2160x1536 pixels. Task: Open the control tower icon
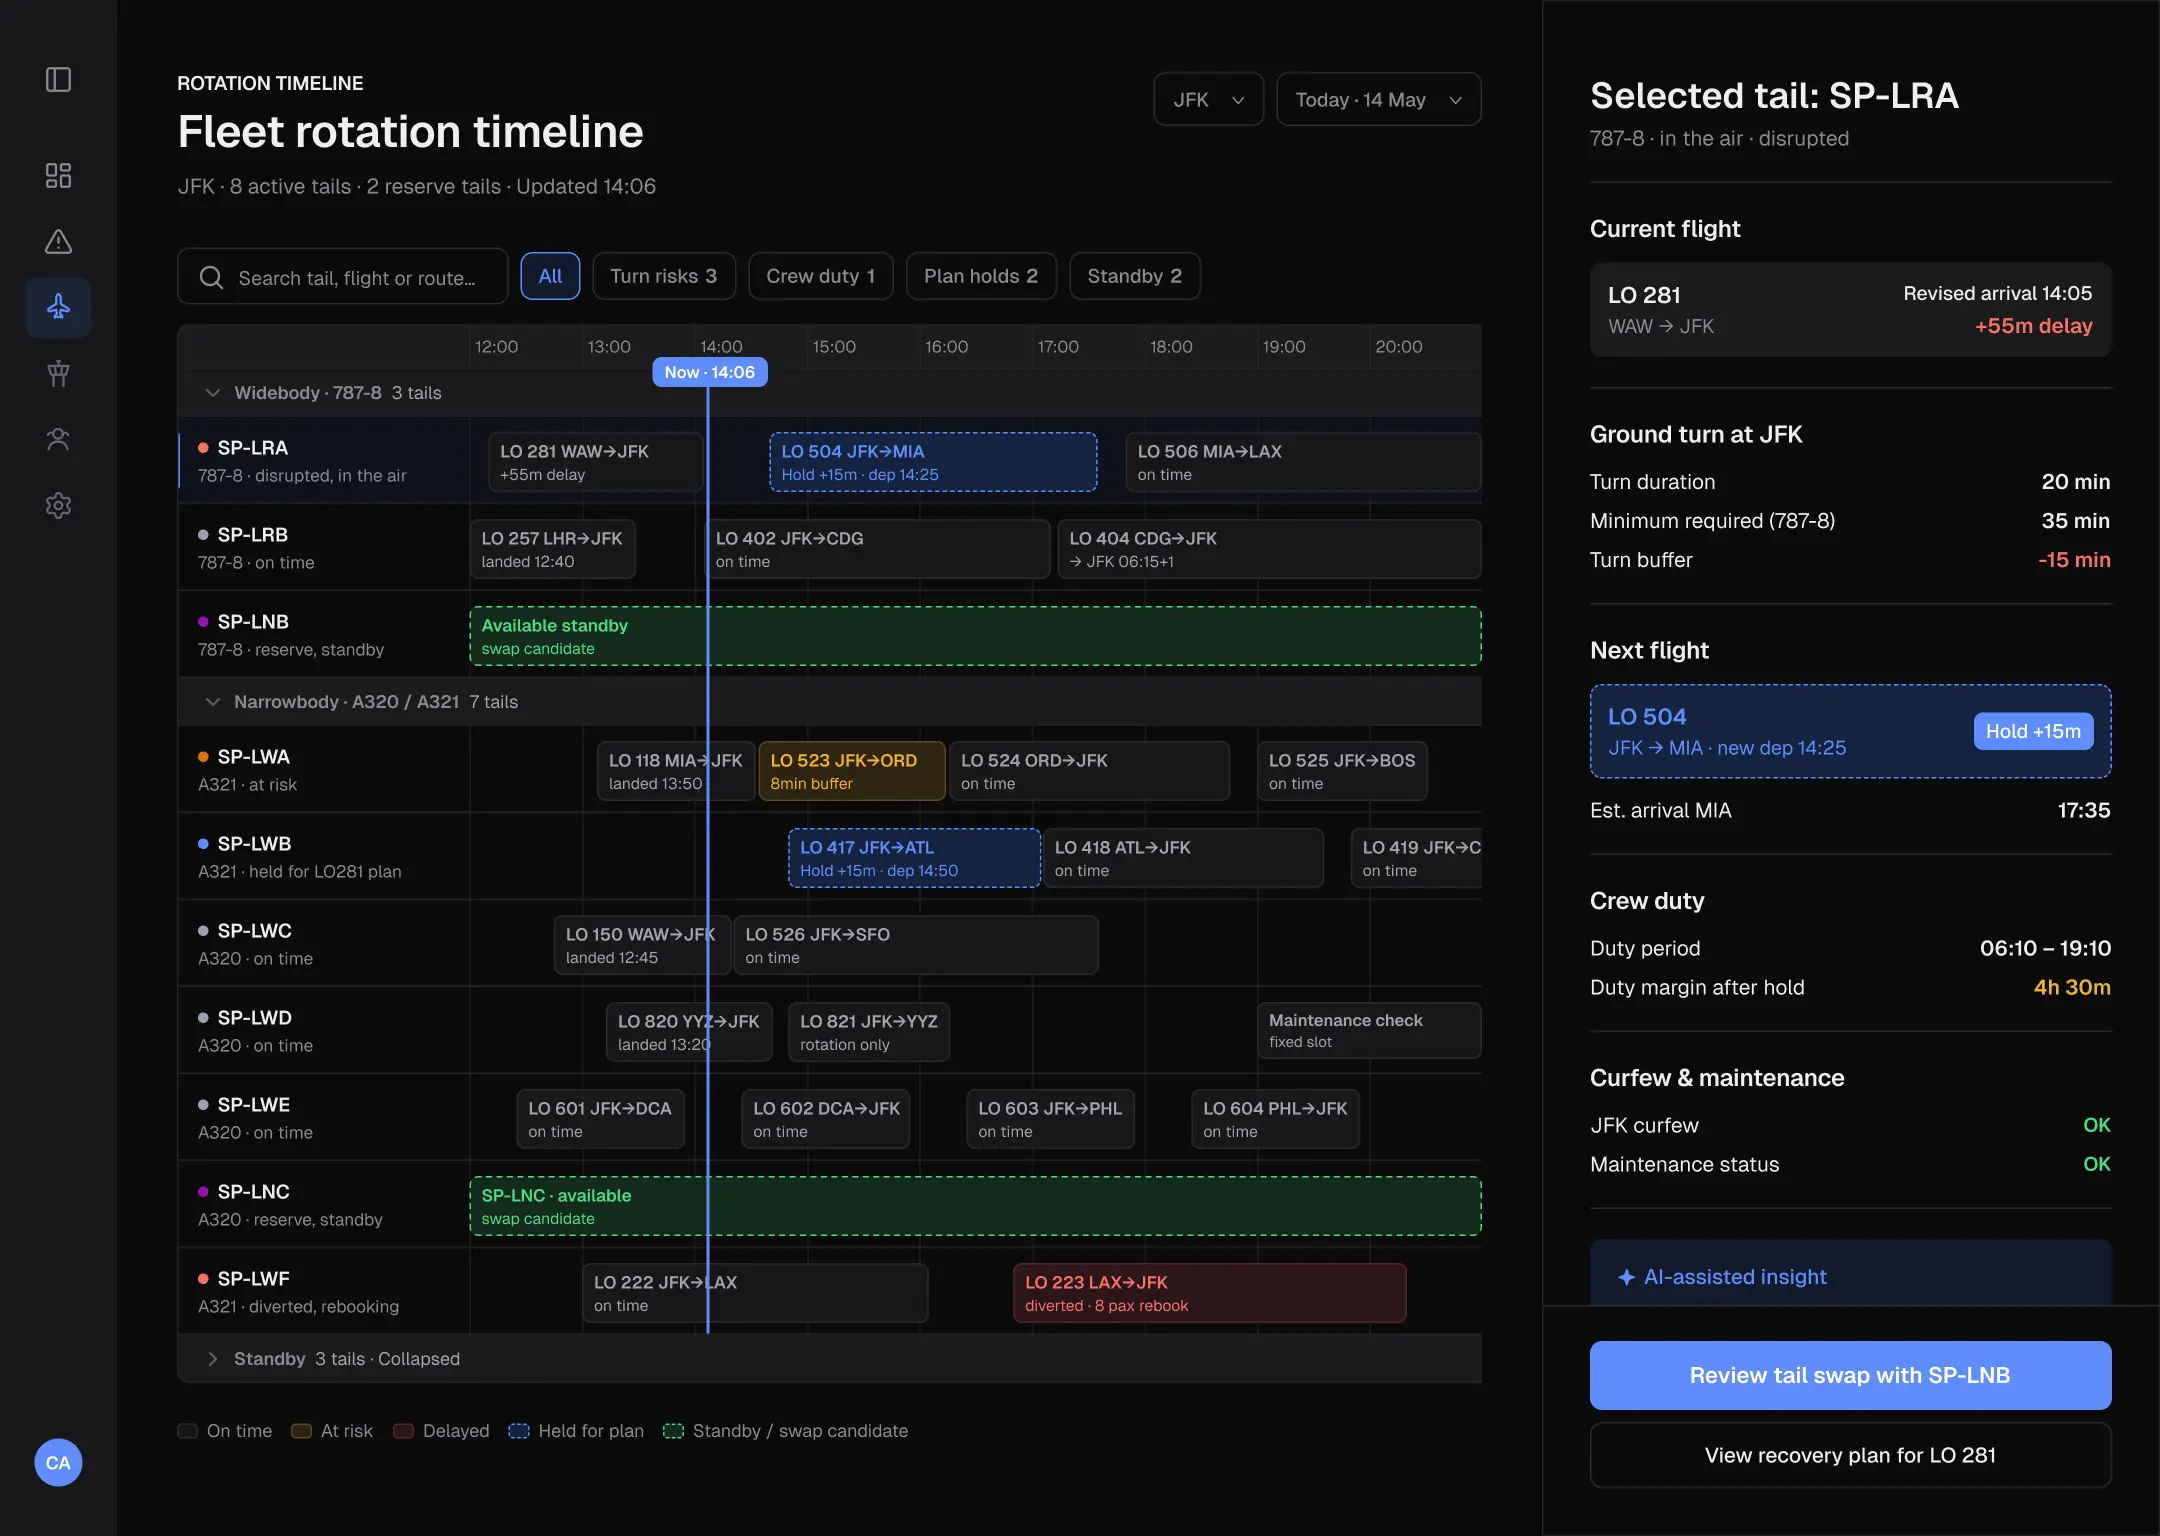point(58,373)
